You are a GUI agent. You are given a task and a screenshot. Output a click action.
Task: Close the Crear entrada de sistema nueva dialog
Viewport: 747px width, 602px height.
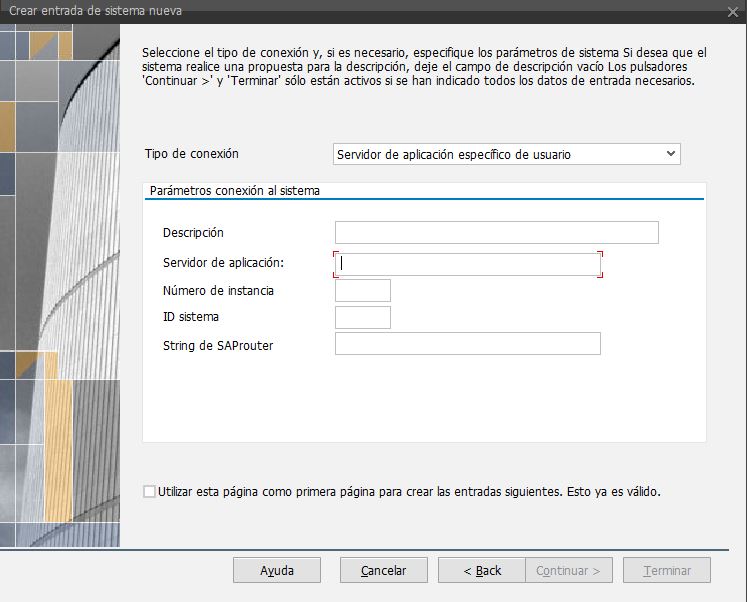[733, 12]
